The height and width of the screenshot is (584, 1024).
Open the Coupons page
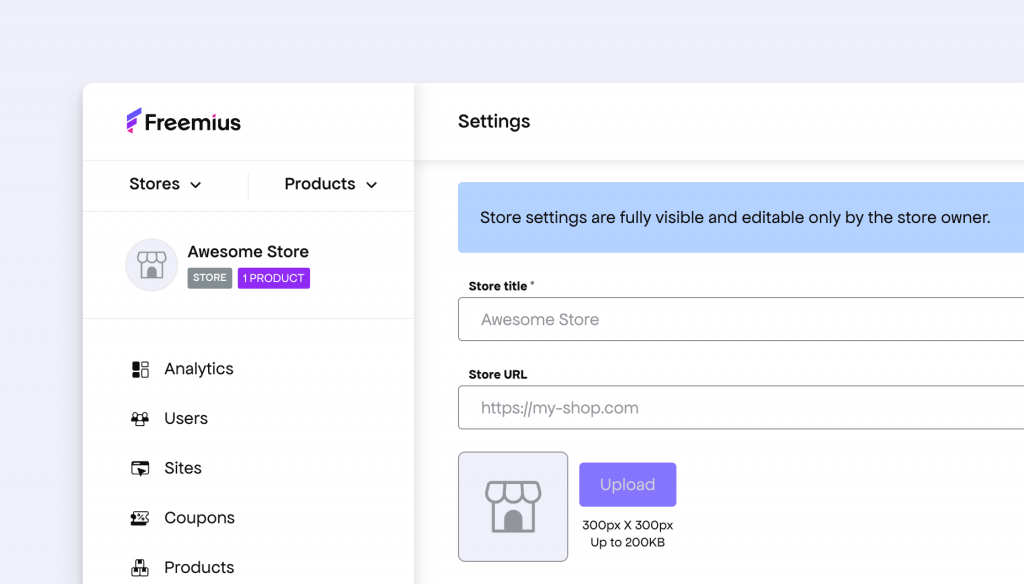199,518
